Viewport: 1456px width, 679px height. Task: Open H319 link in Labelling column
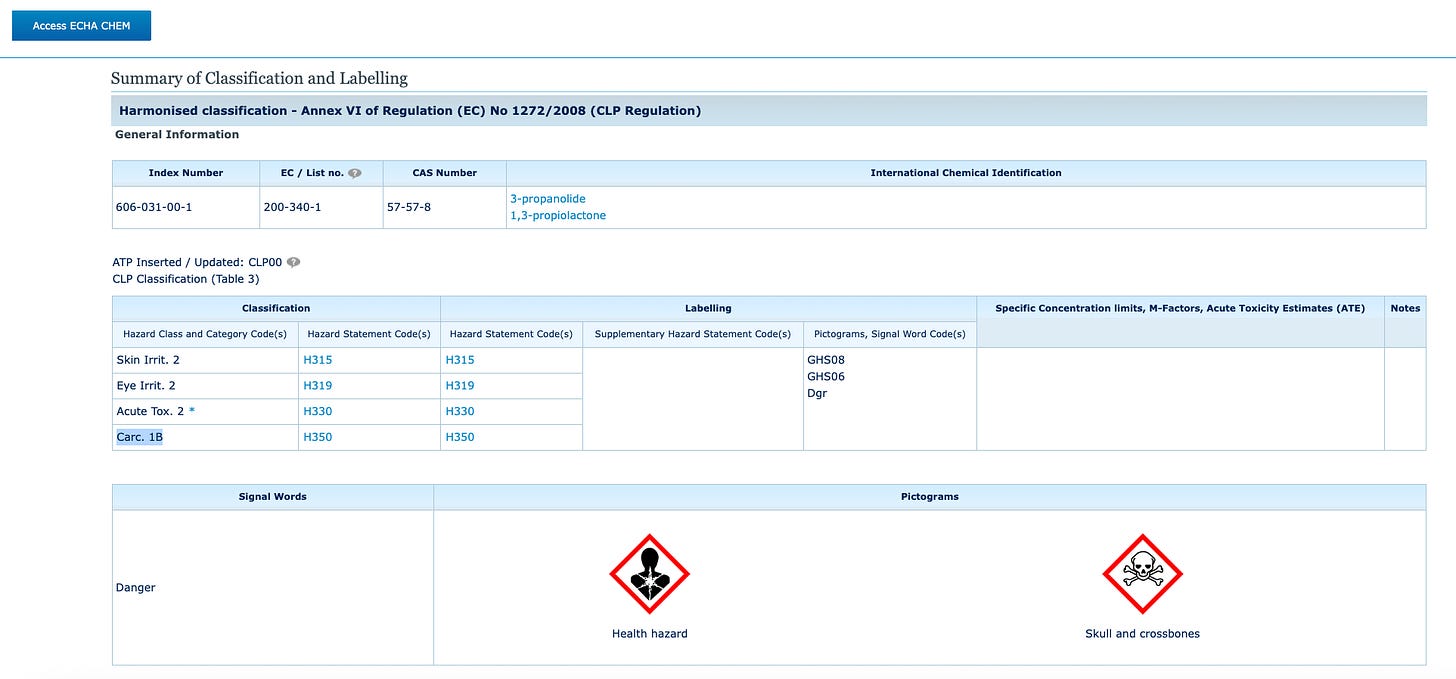point(460,385)
